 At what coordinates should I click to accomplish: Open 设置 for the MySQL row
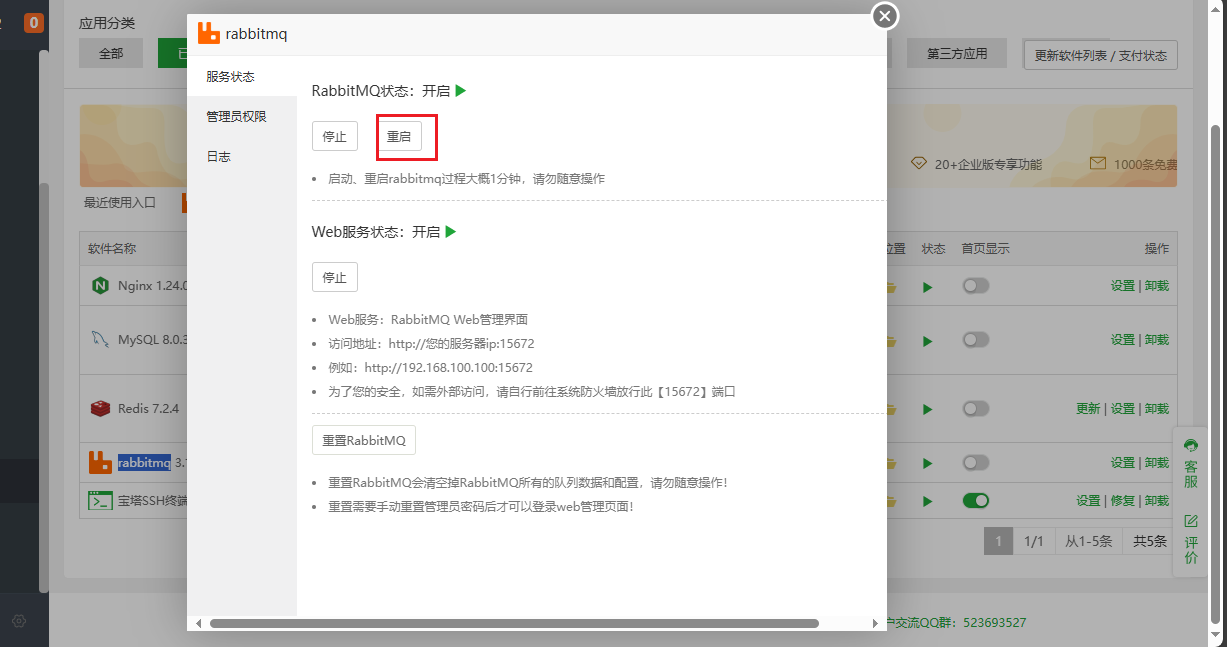tap(1122, 340)
